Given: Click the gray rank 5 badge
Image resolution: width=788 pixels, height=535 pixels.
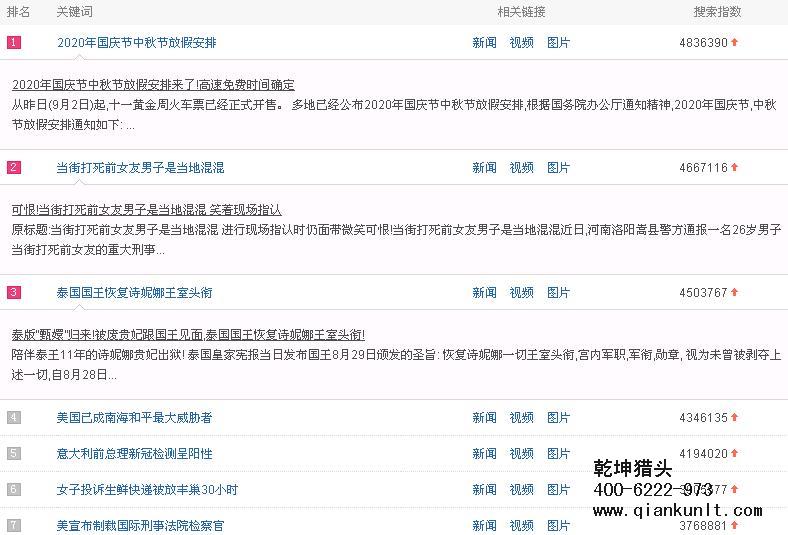Looking at the screenshot, I should [x=14, y=454].
